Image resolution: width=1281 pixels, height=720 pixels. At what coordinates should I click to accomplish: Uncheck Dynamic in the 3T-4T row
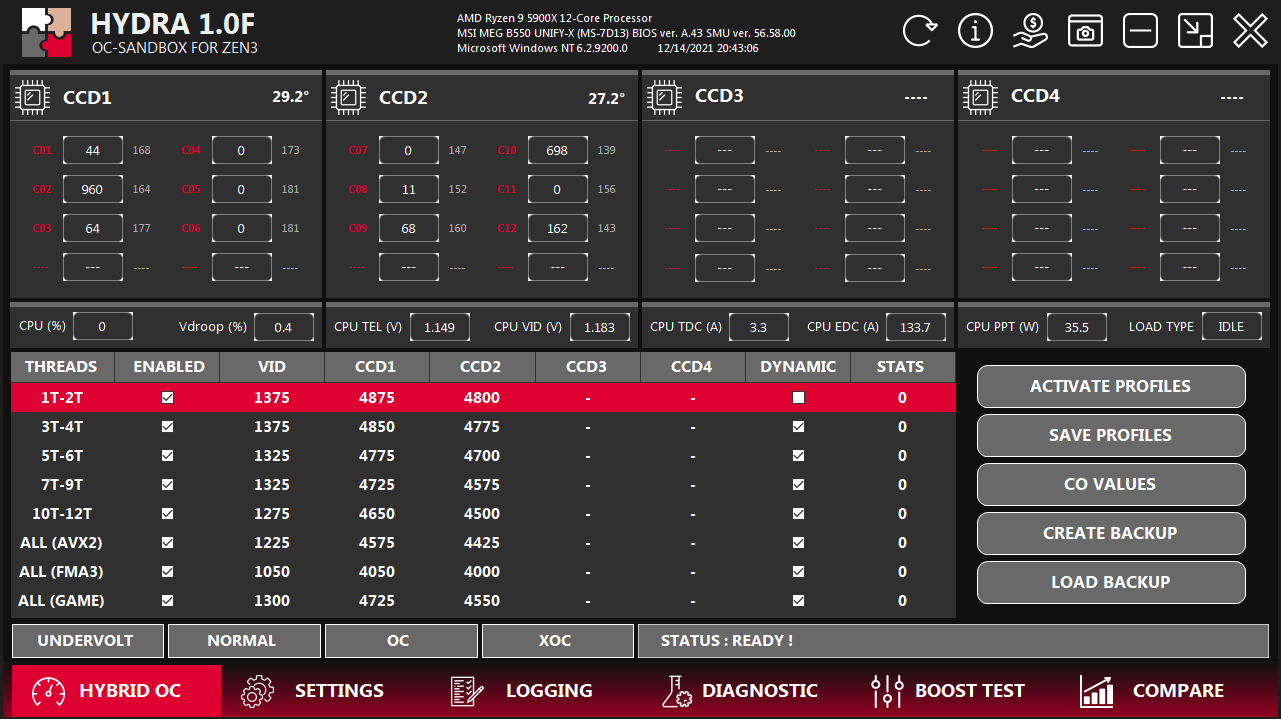click(x=798, y=427)
